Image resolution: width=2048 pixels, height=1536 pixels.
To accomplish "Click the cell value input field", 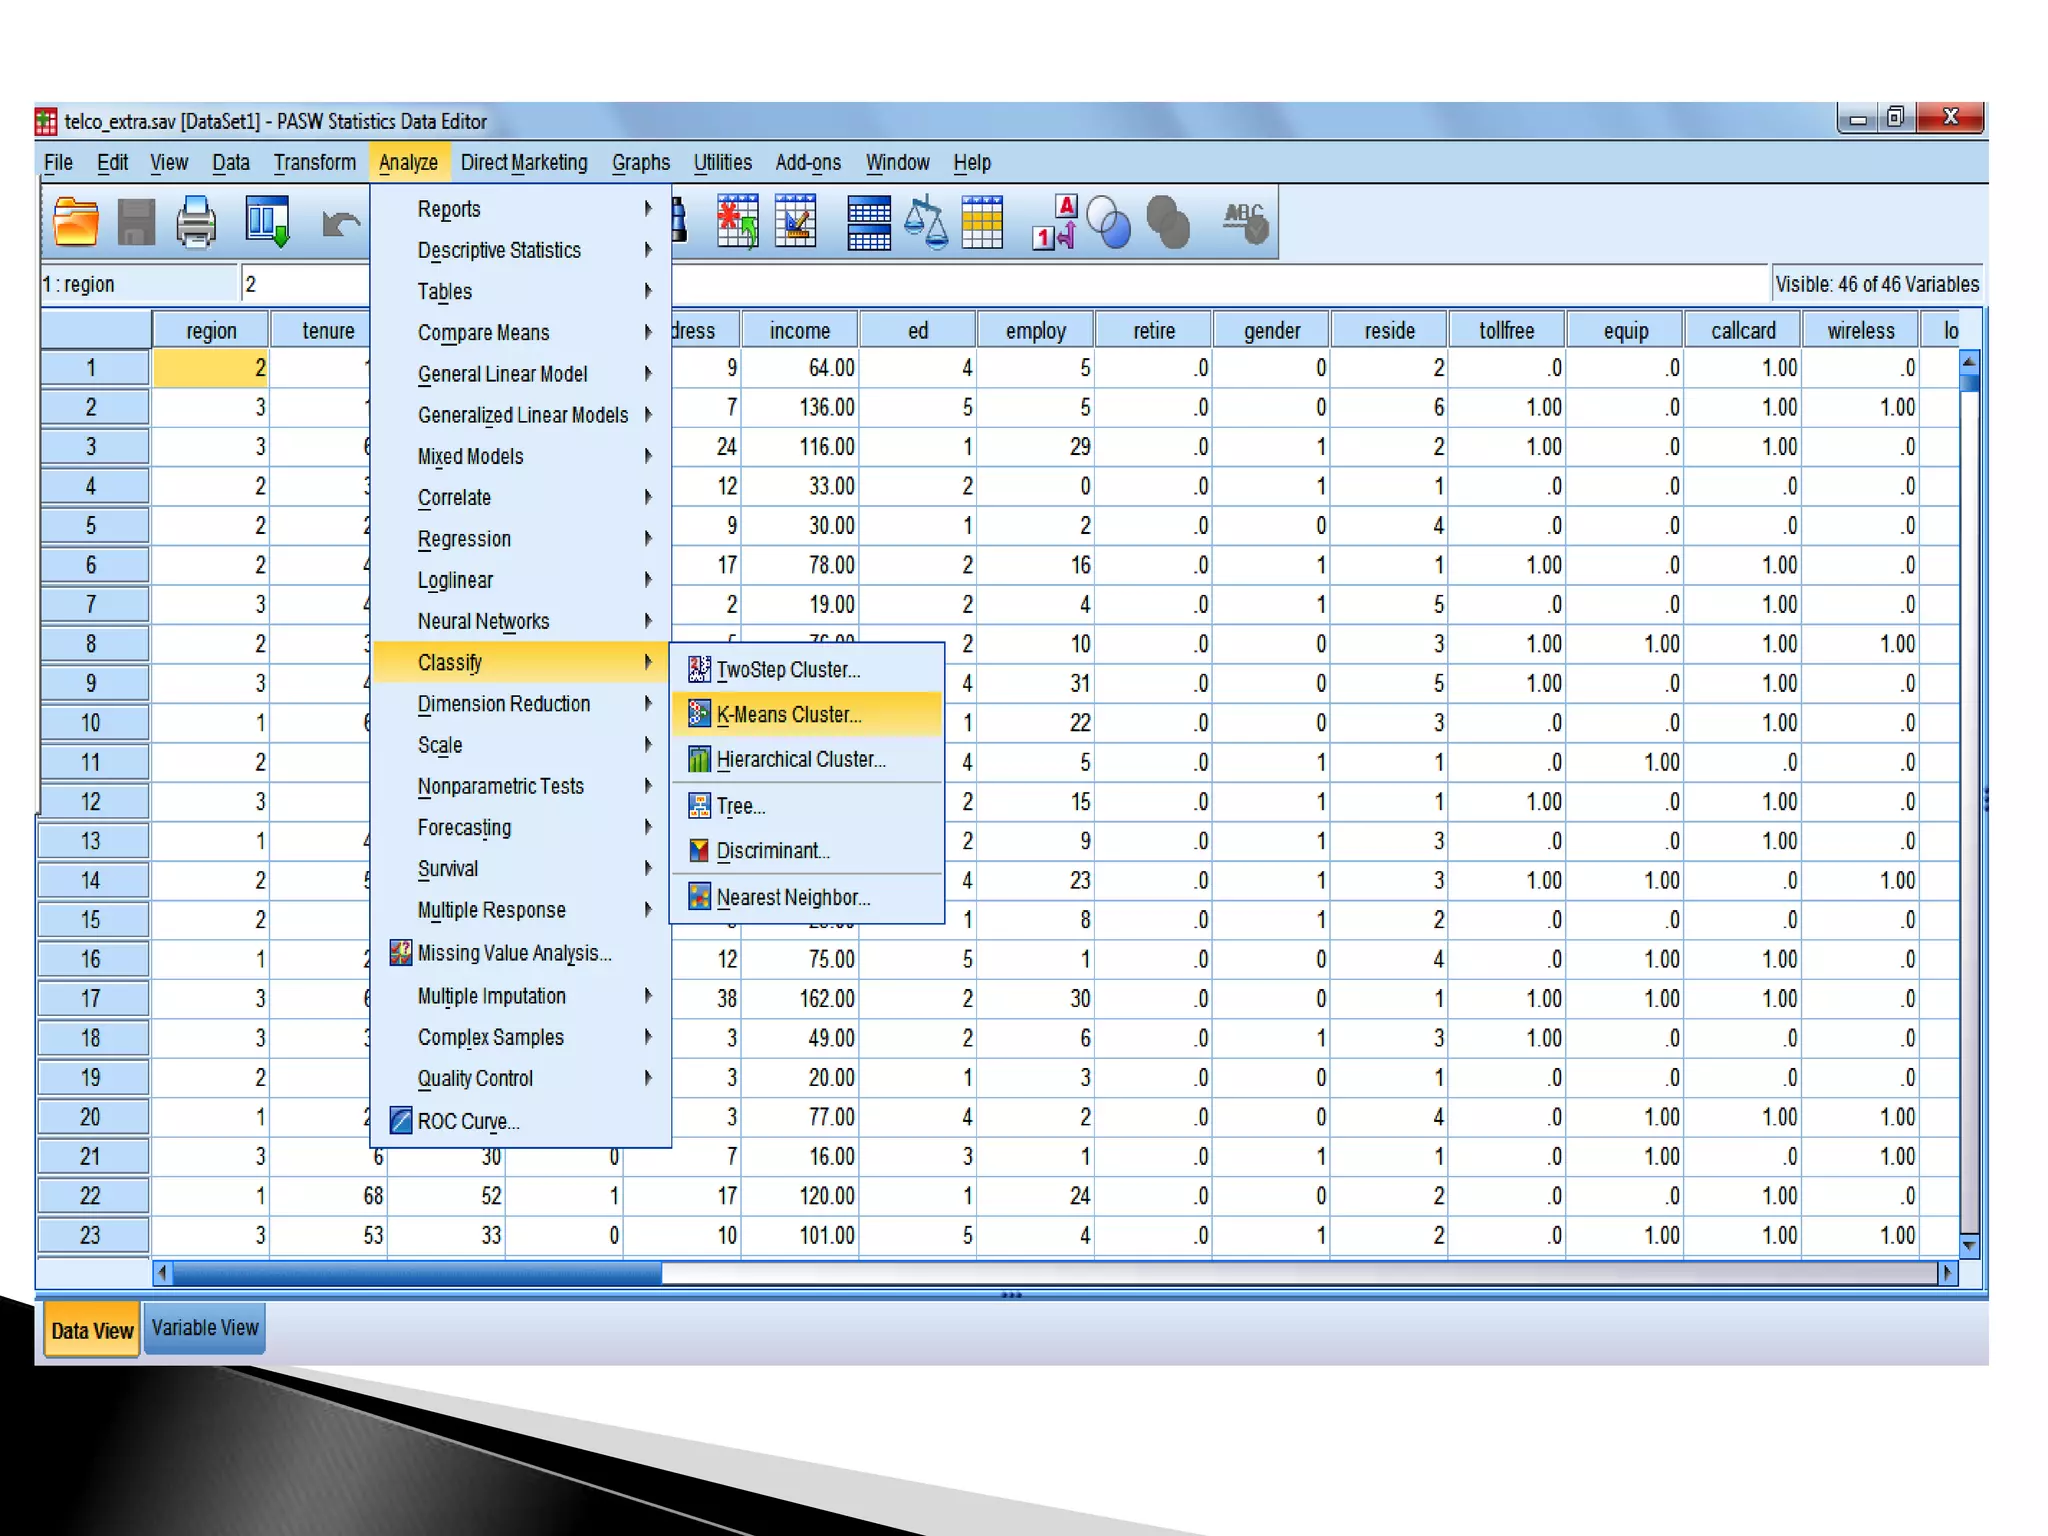I will (305, 284).
